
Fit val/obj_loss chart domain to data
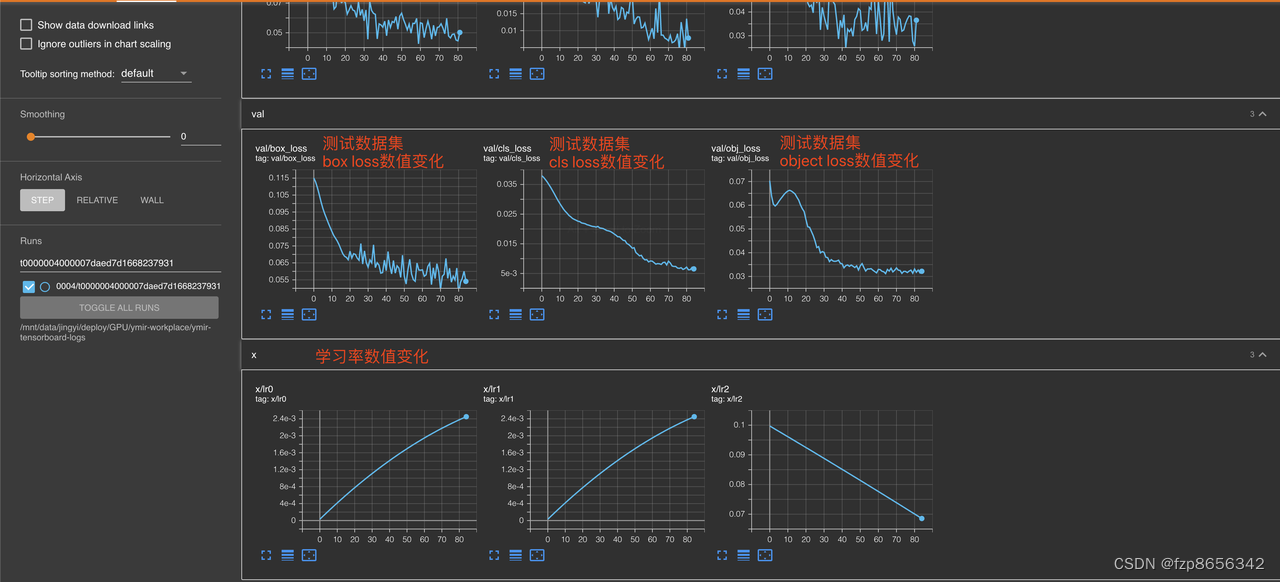[765, 314]
